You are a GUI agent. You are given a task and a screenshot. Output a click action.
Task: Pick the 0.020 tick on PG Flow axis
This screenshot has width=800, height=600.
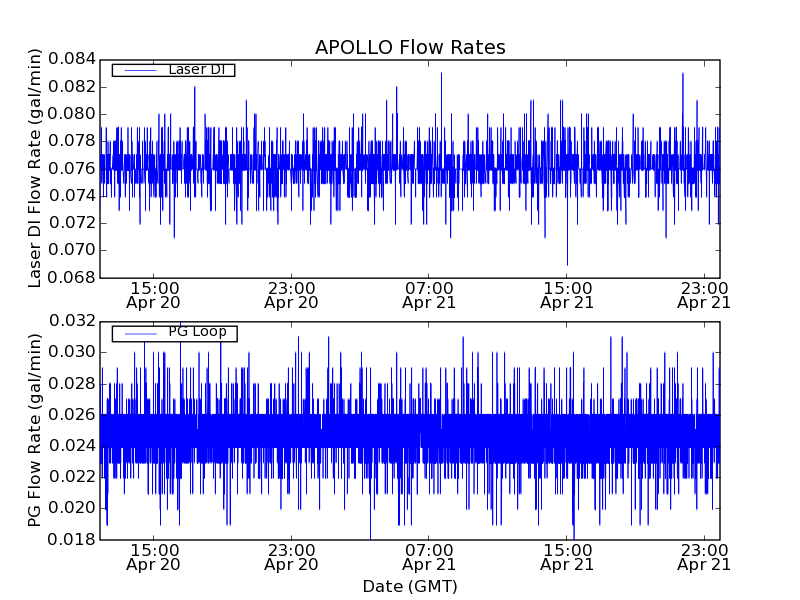(72, 509)
